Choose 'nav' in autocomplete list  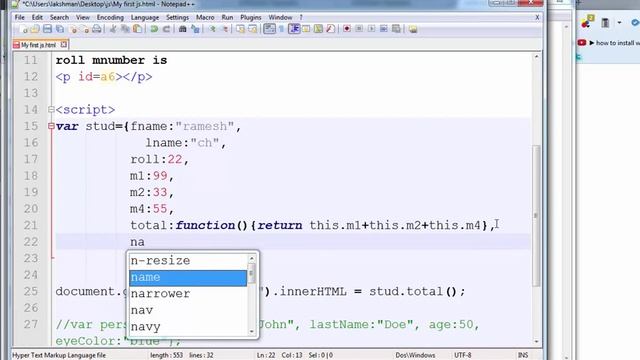click(188, 310)
